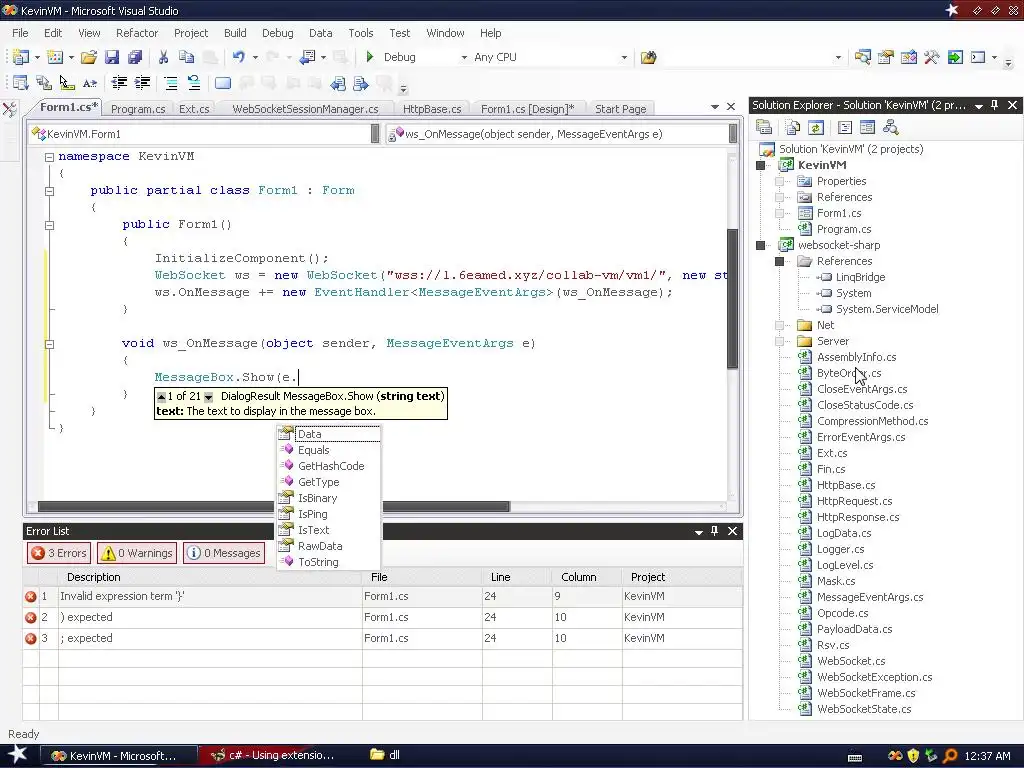1024x768 pixels.
Task: Click the code editor horizontal scrollbar thumb
Action: click(x=274, y=507)
